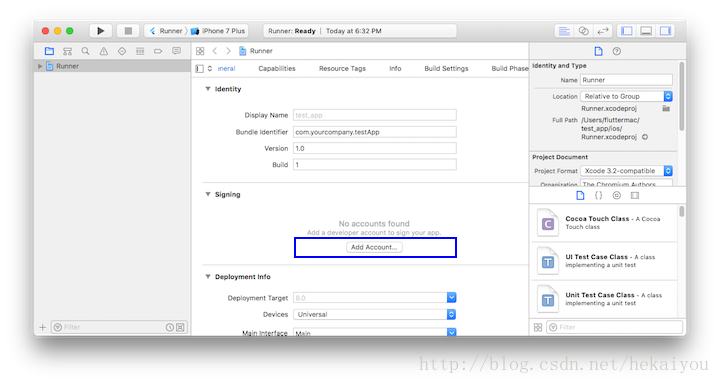The height and width of the screenshot is (384, 720).
Task: Click the Version field
Action: click(x=375, y=148)
